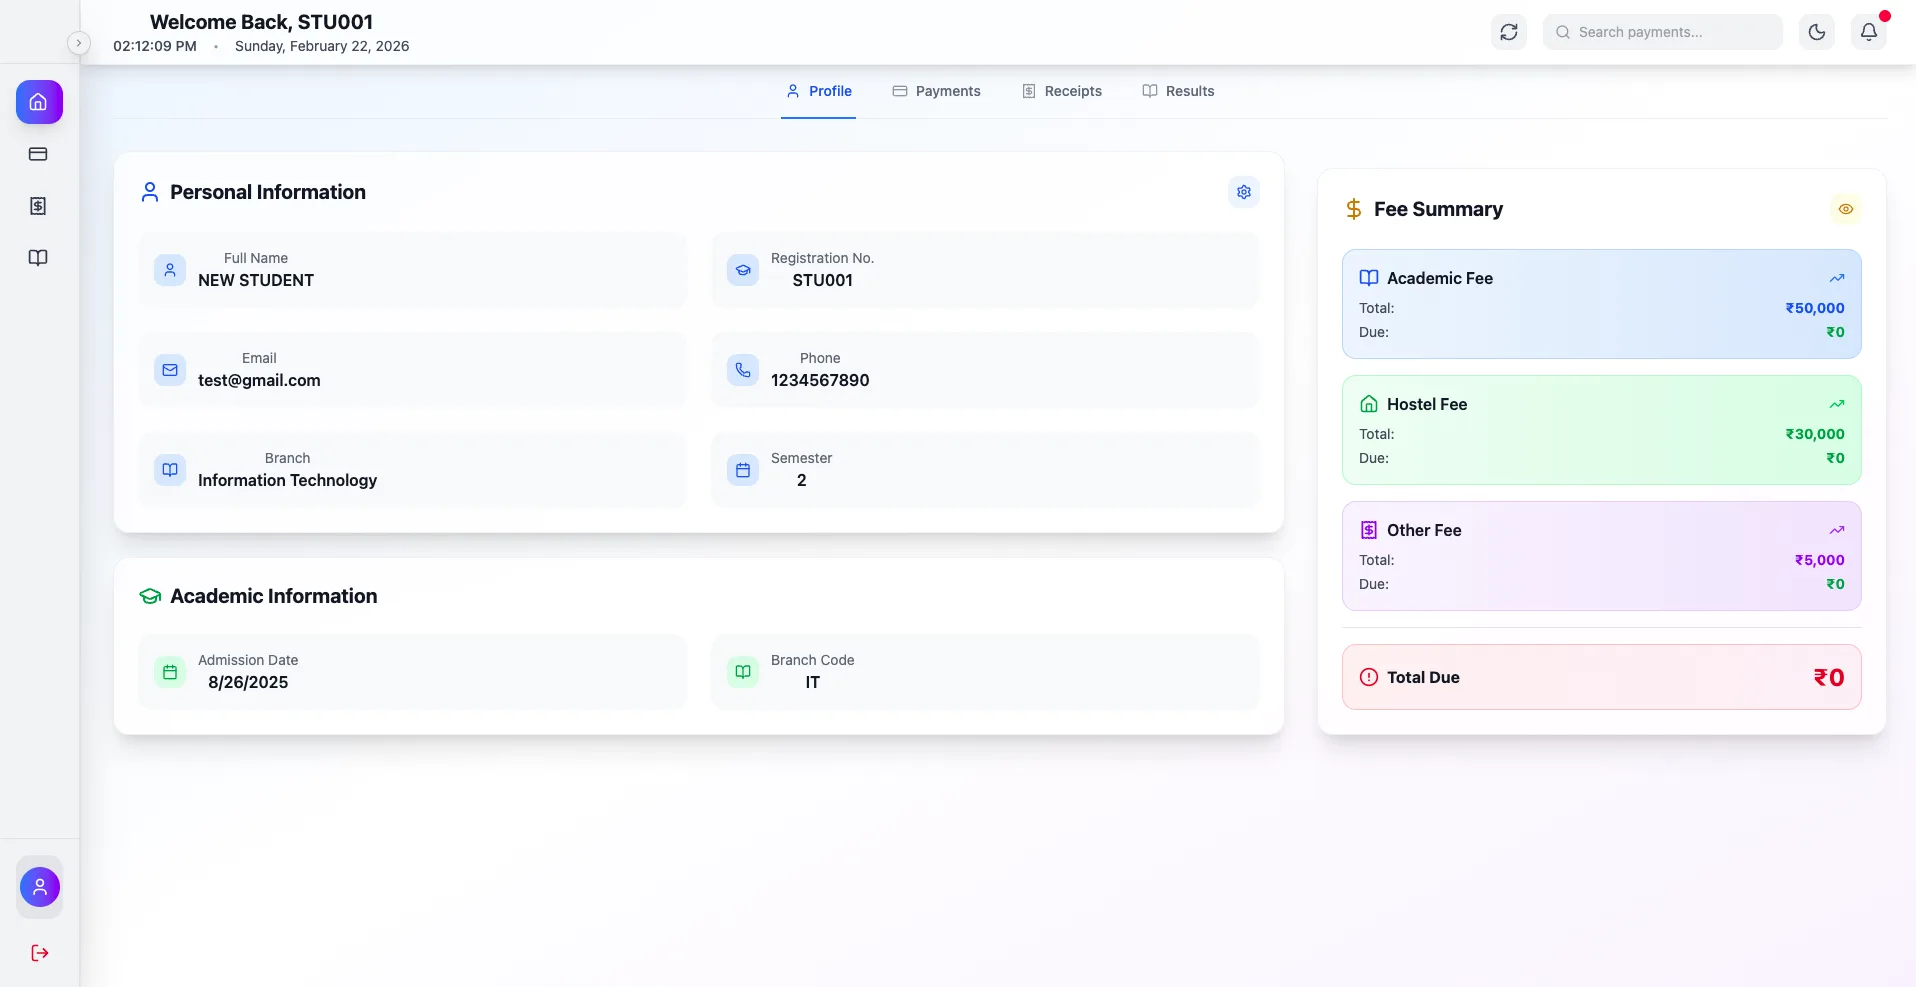Switch to the Payments tab

click(936, 91)
